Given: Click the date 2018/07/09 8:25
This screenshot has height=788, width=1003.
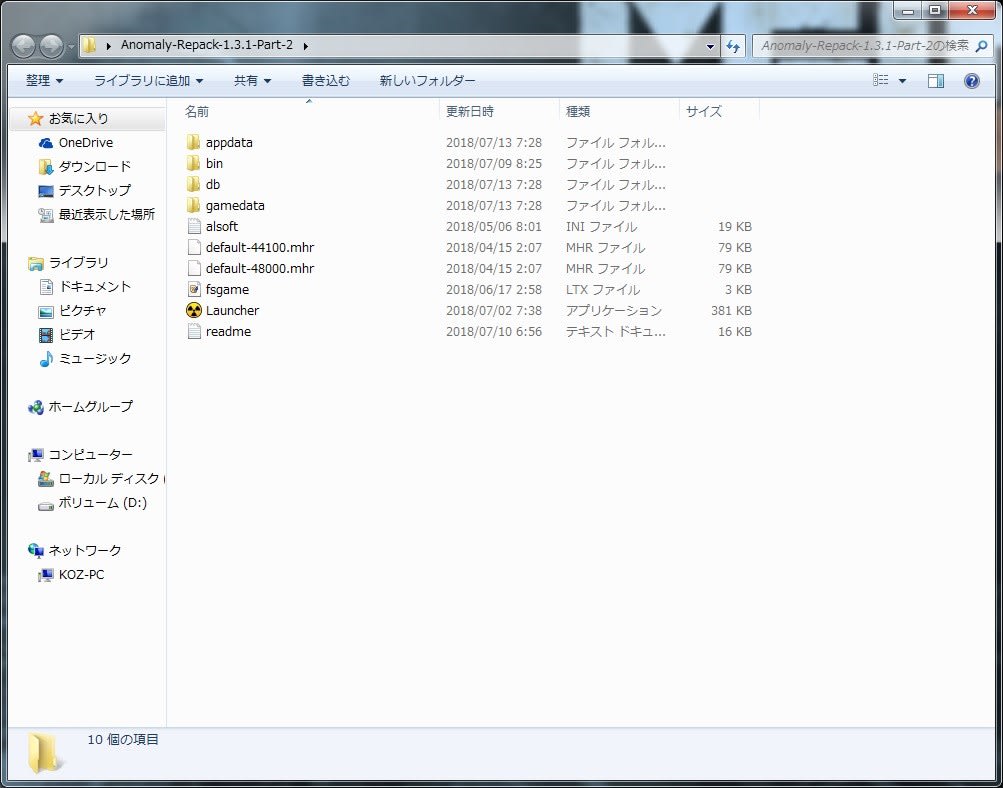Looking at the screenshot, I should [x=494, y=163].
